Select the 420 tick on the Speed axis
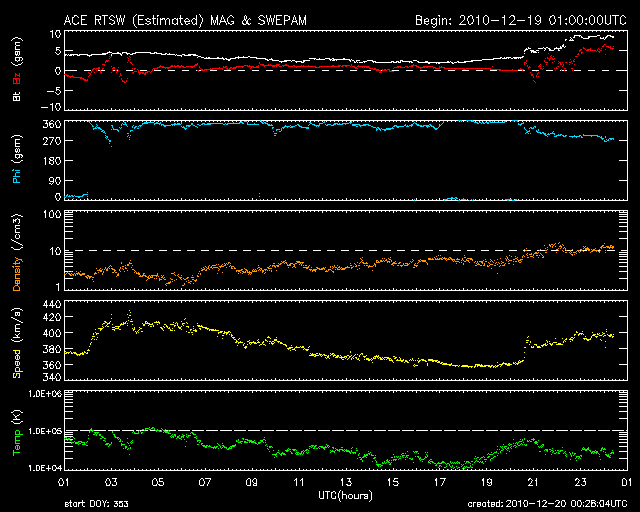The image size is (640, 512). [x=52, y=317]
